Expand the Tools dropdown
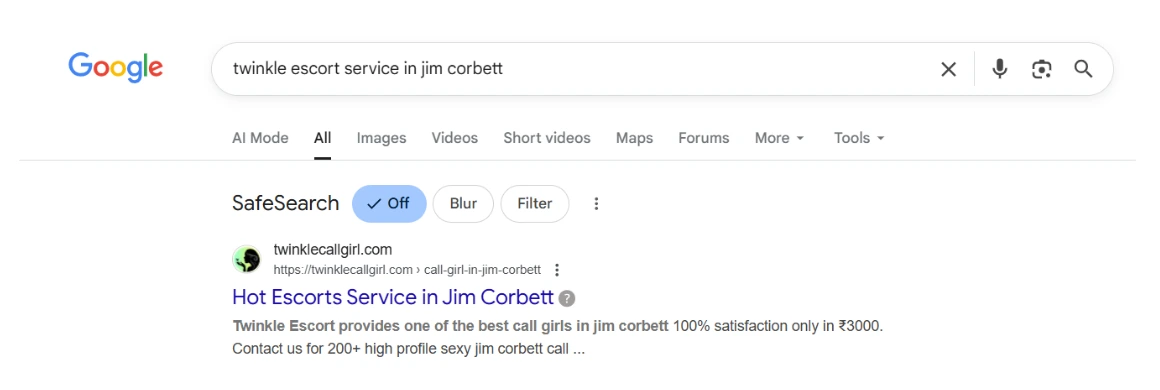Screen dimensions: 1160x390 859,138
